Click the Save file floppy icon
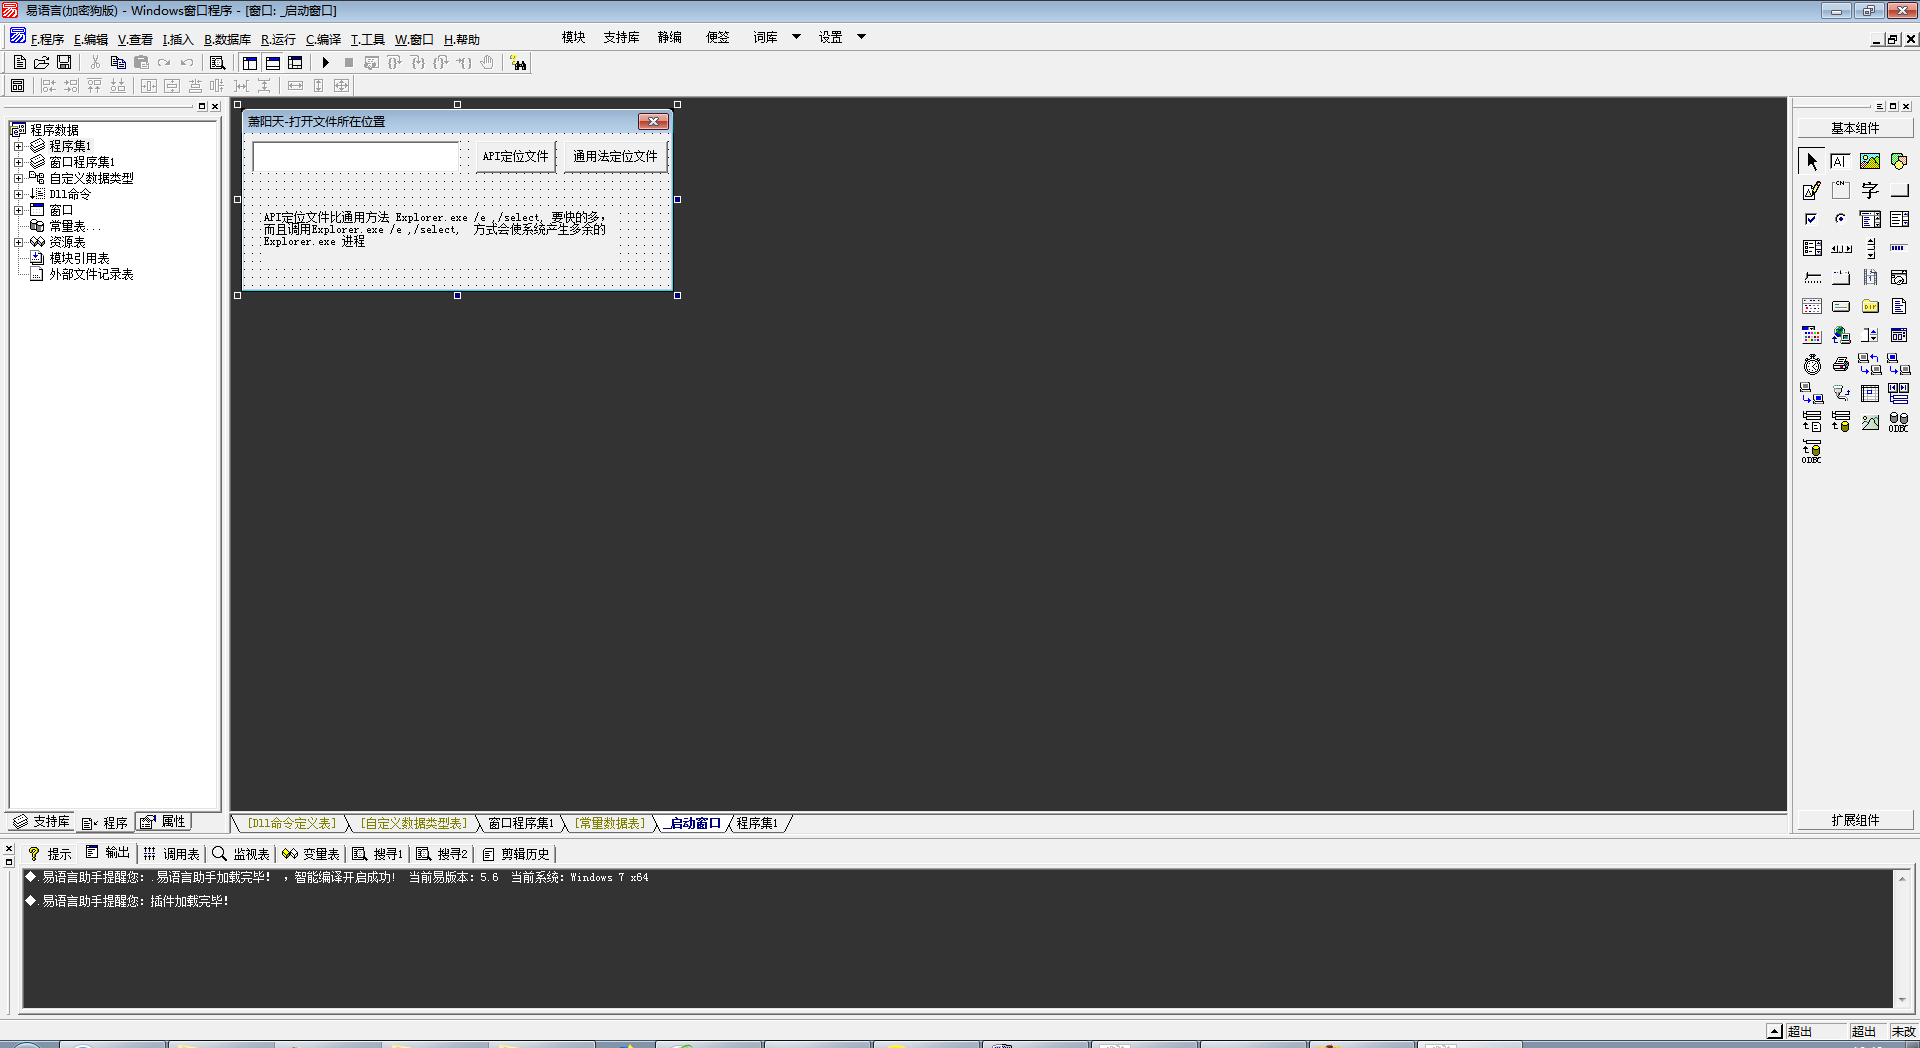This screenshot has height=1048, width=1920. [64, 63]
